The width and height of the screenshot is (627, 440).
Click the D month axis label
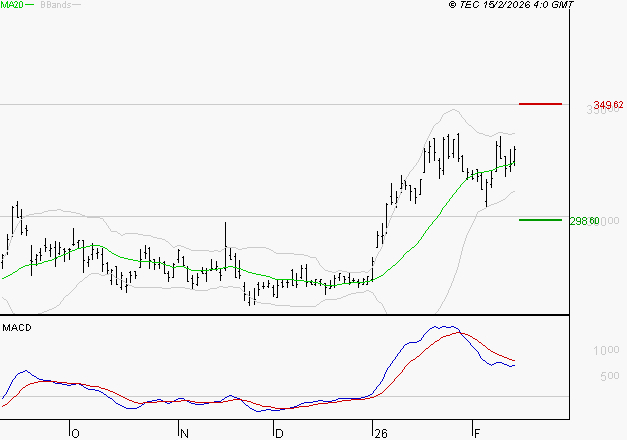pos(279,434)
